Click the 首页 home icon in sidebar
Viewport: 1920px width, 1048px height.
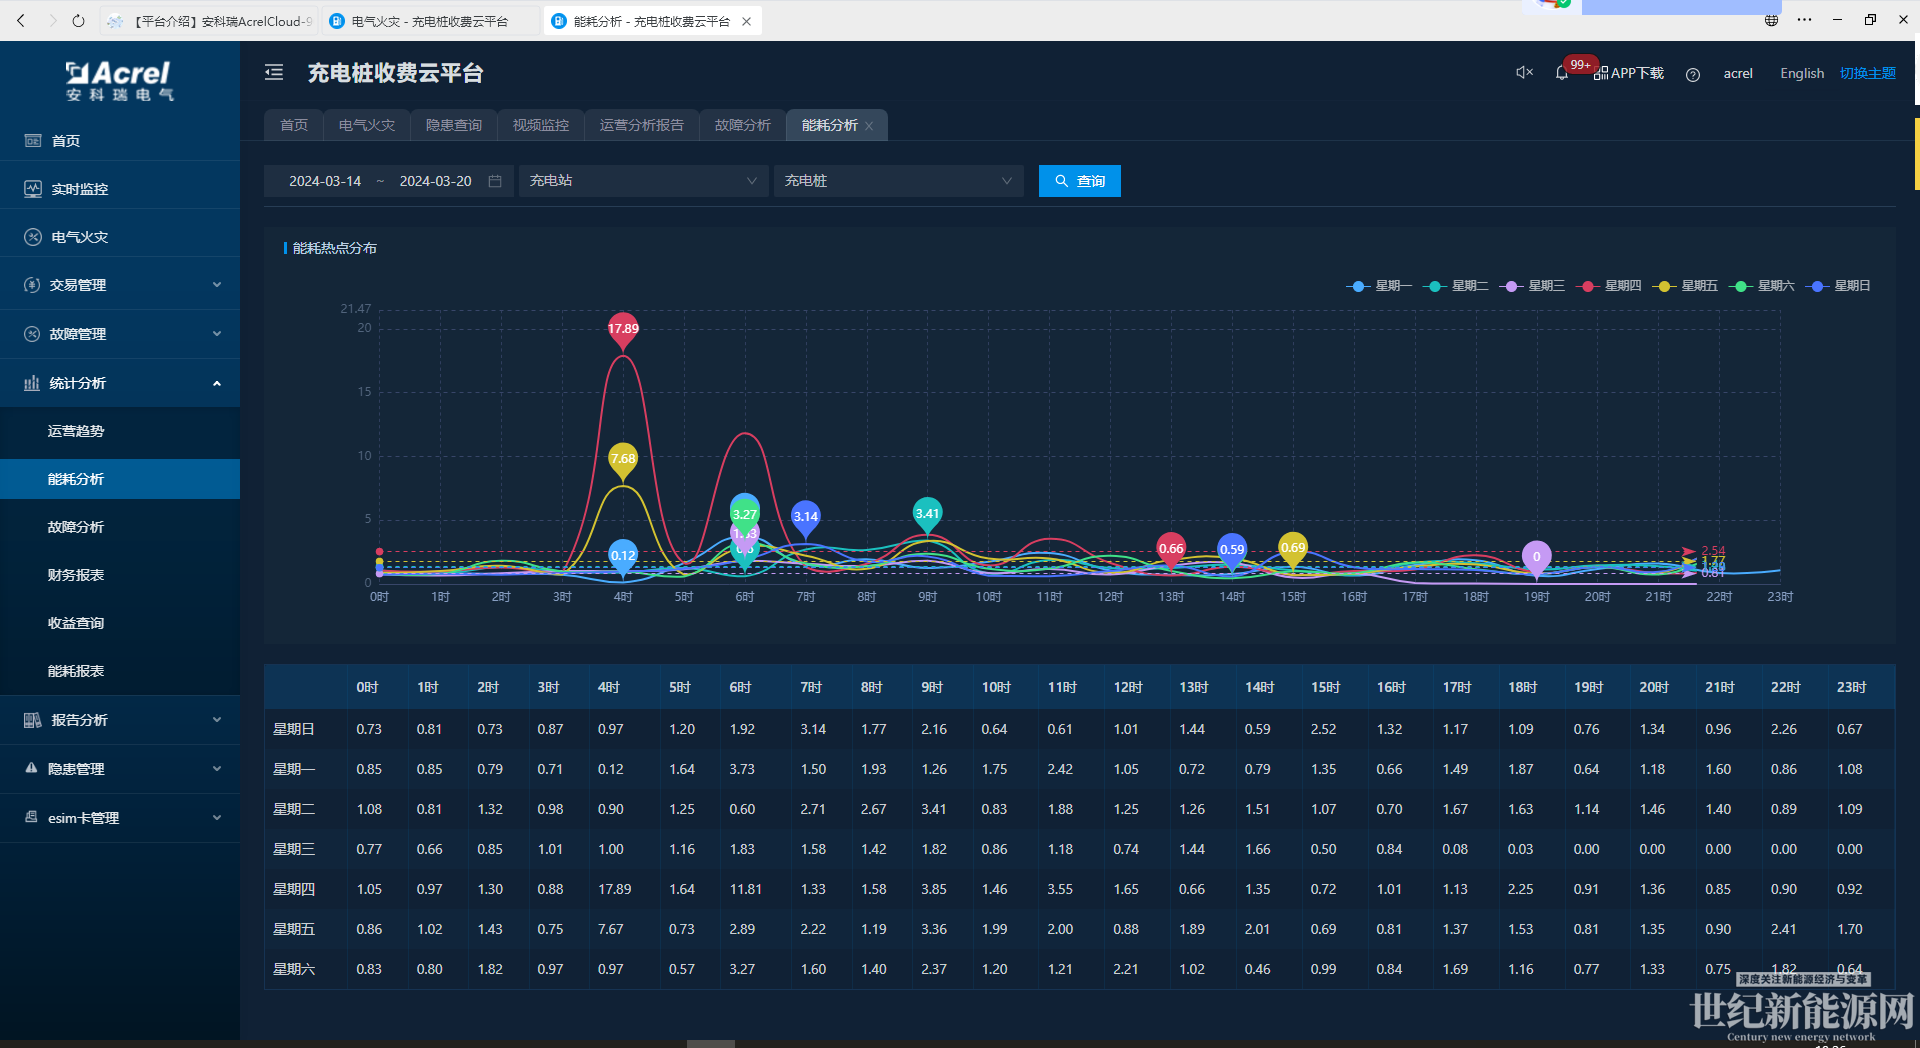pos(33,141)
